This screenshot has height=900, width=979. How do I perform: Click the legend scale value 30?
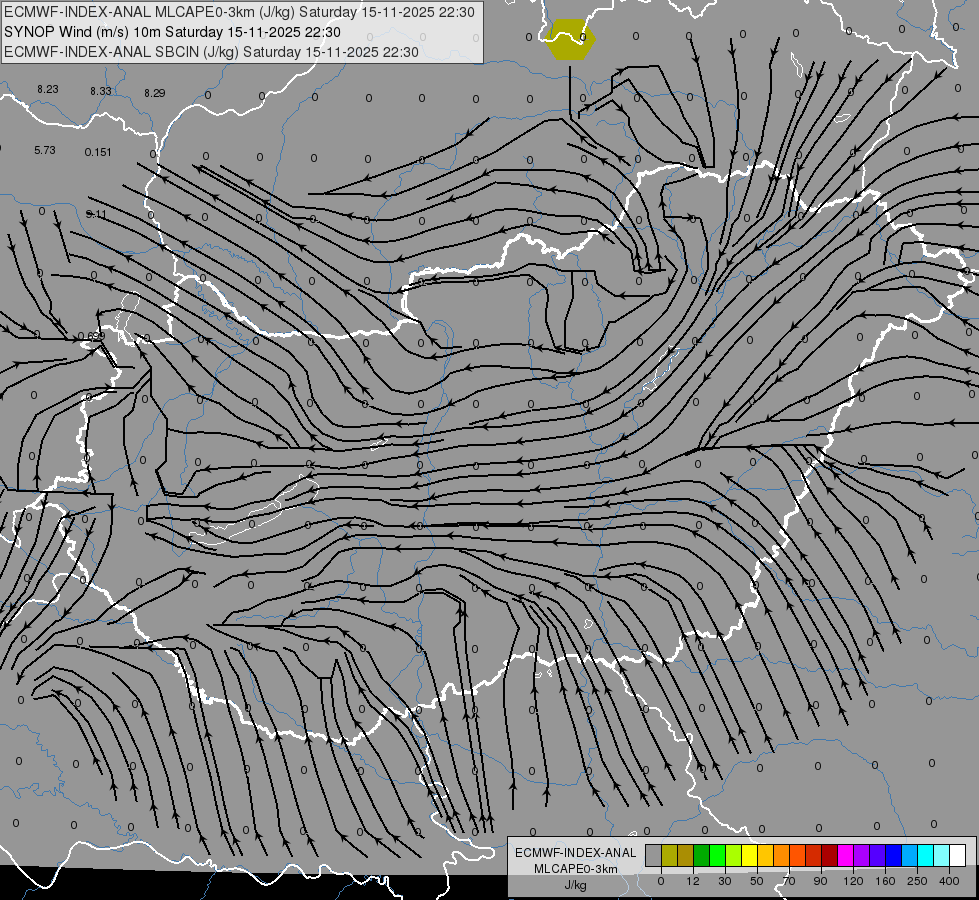pyautogui.click(x=725, y=881)
